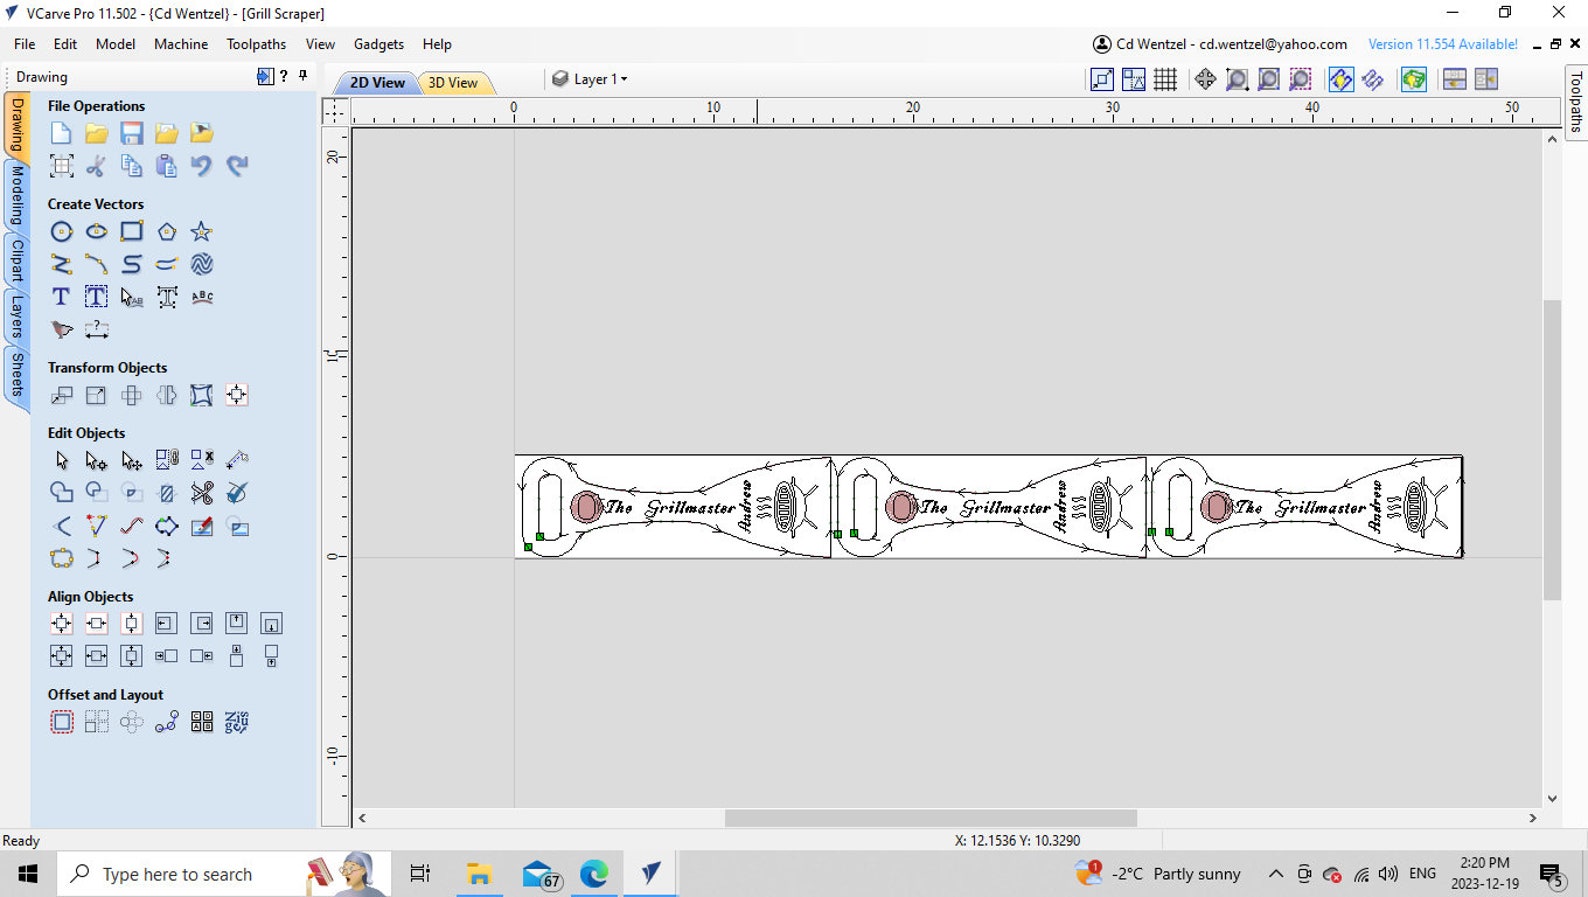The width and height of the screenshot is (1588, 897).
Task: Open File Explorer from the taskbar
Action: [x=479, y=874]
